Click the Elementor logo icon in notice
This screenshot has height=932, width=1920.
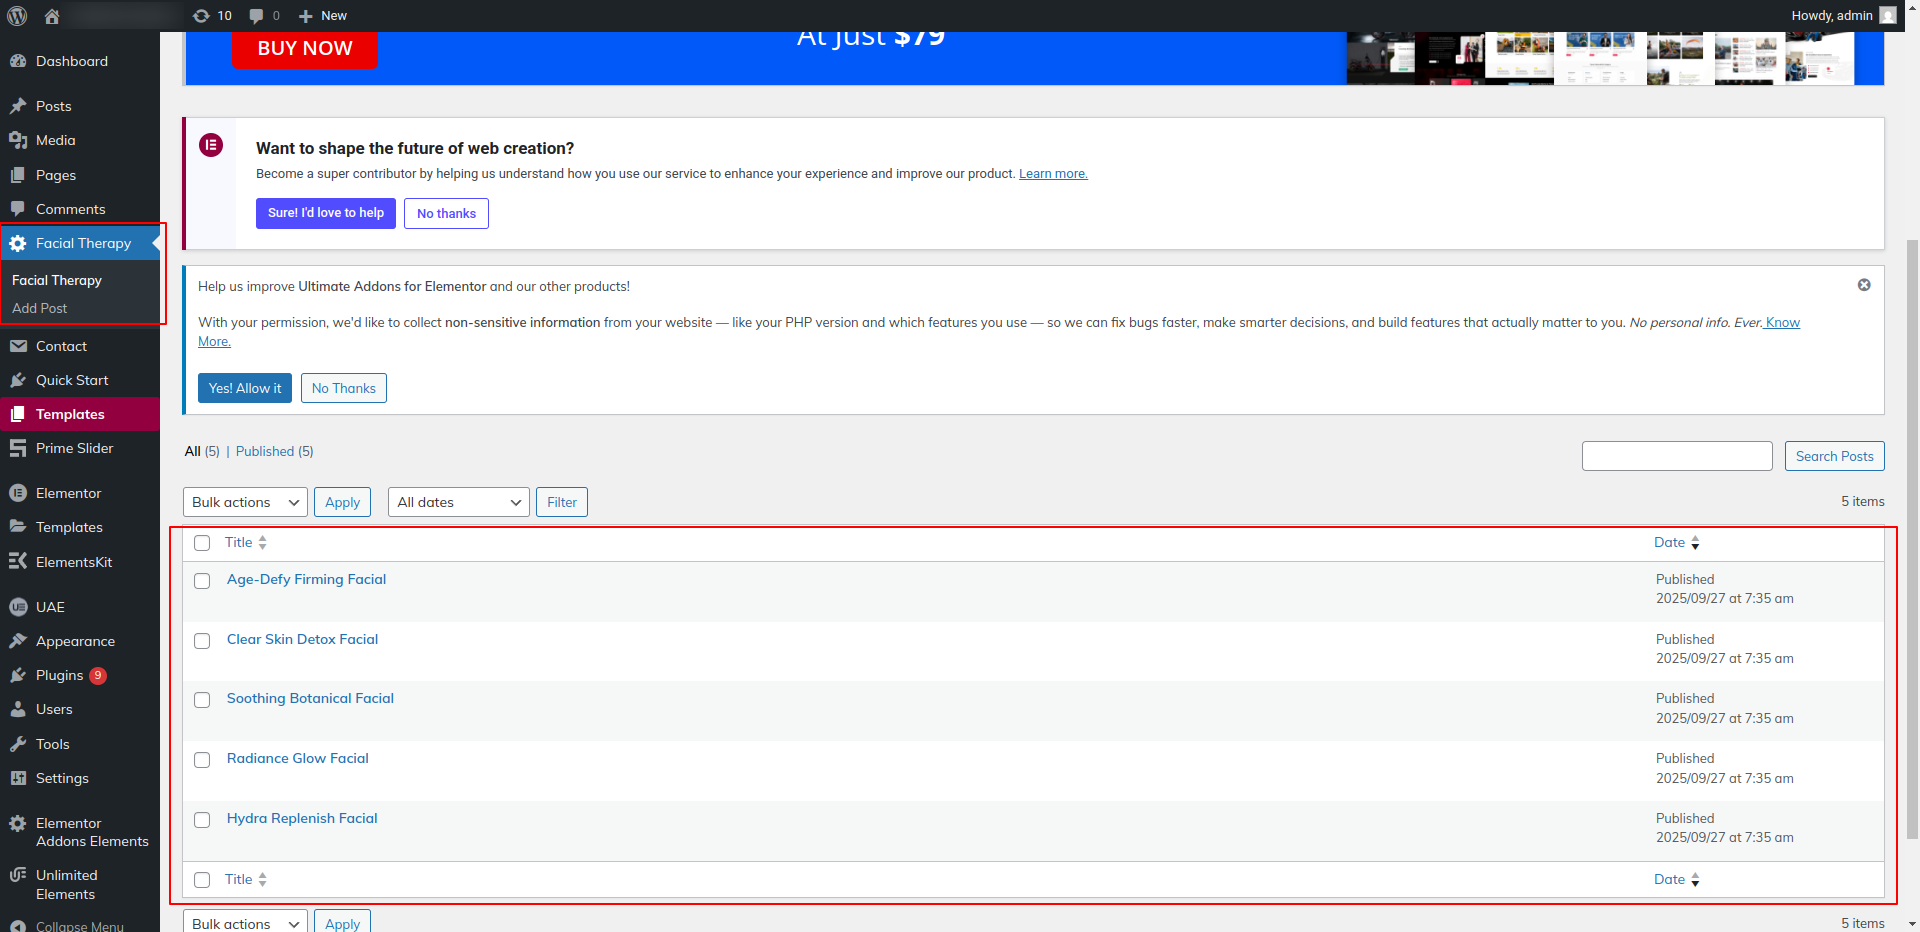click(x=211, y=145)
